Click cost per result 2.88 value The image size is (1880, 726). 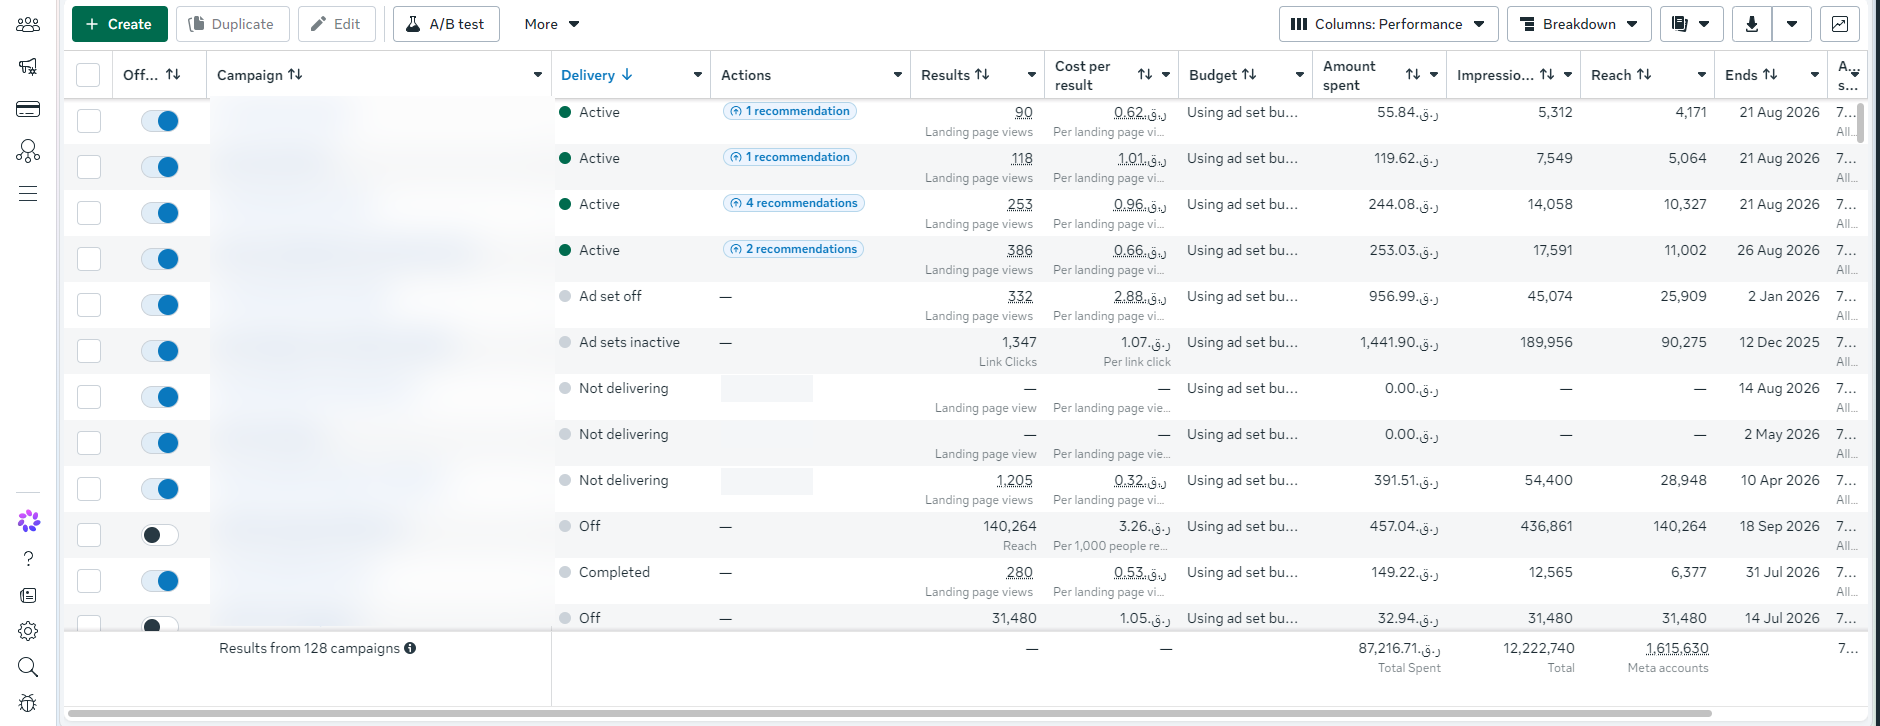coord(1140,296)
